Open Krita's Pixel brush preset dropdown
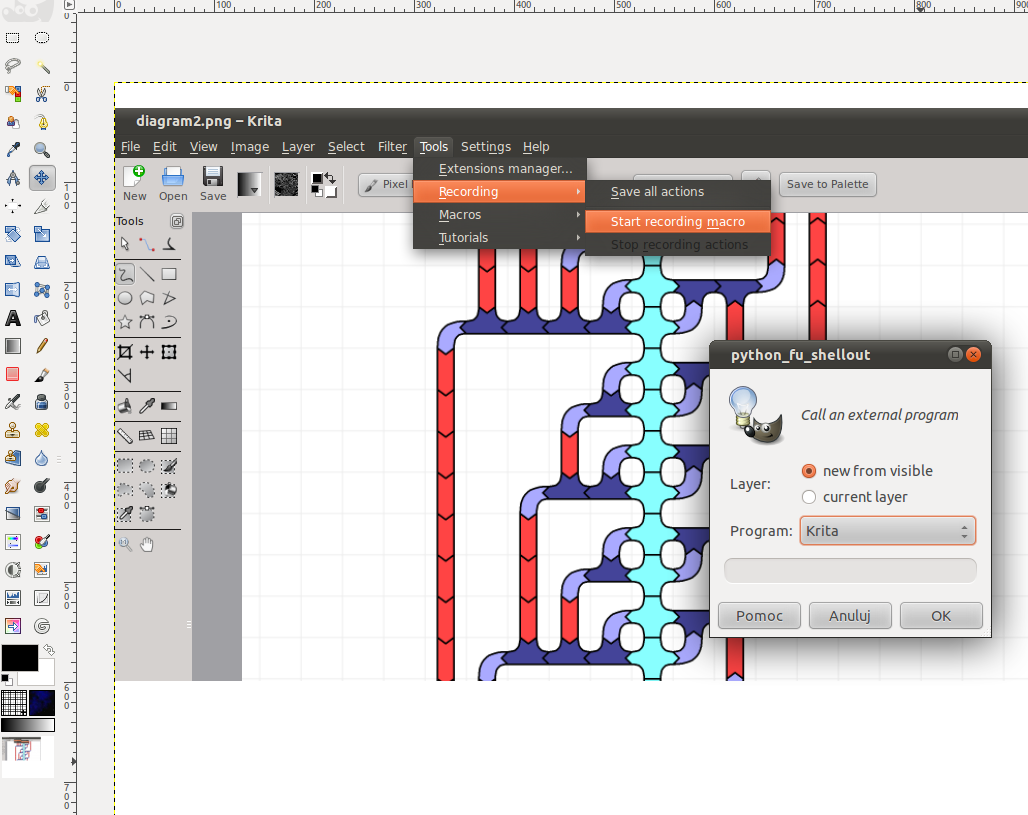The height and width of the screenshot is (815, 1028). pos(387,184)
